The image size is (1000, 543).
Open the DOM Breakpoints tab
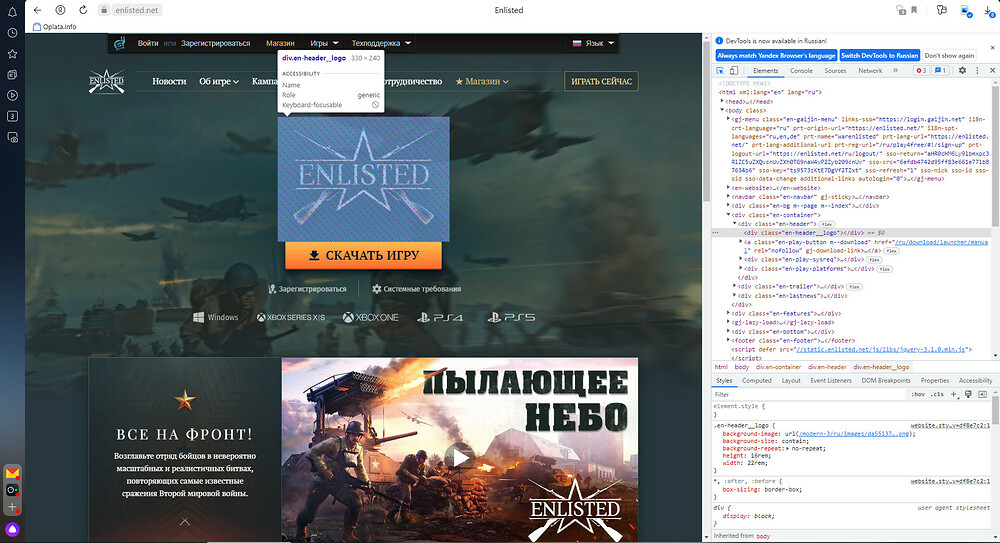click(x=886, y=380)
